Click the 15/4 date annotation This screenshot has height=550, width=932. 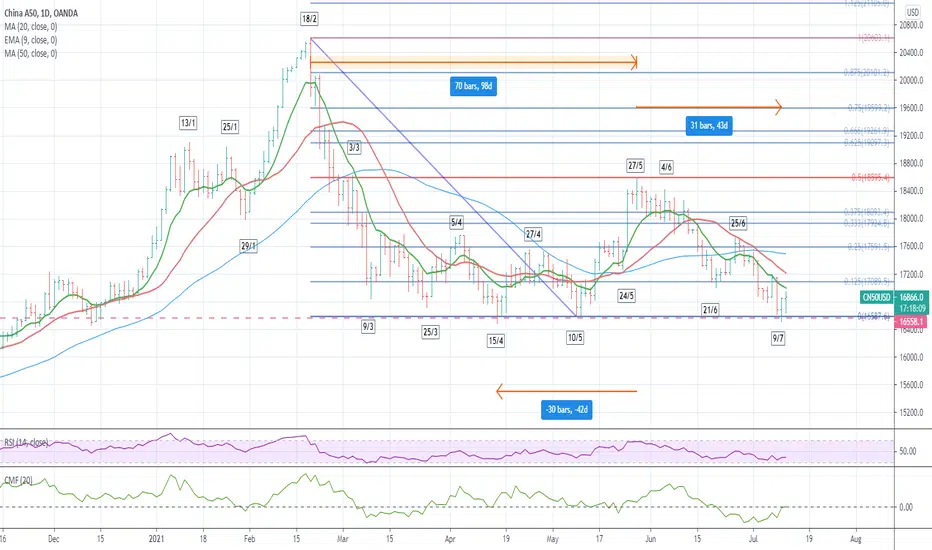click(x=496, y=341)
